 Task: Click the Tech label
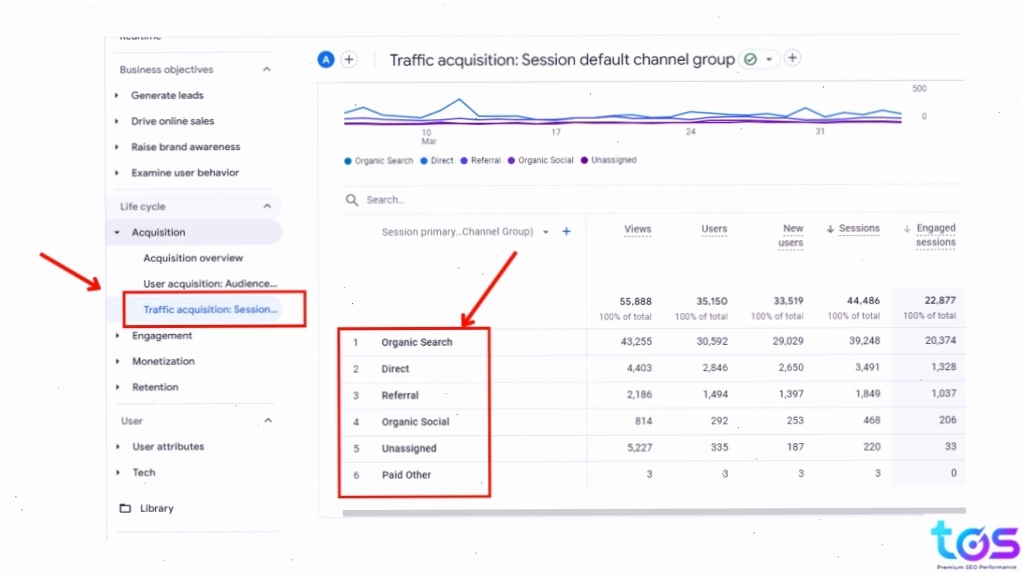tap(143, 473)
